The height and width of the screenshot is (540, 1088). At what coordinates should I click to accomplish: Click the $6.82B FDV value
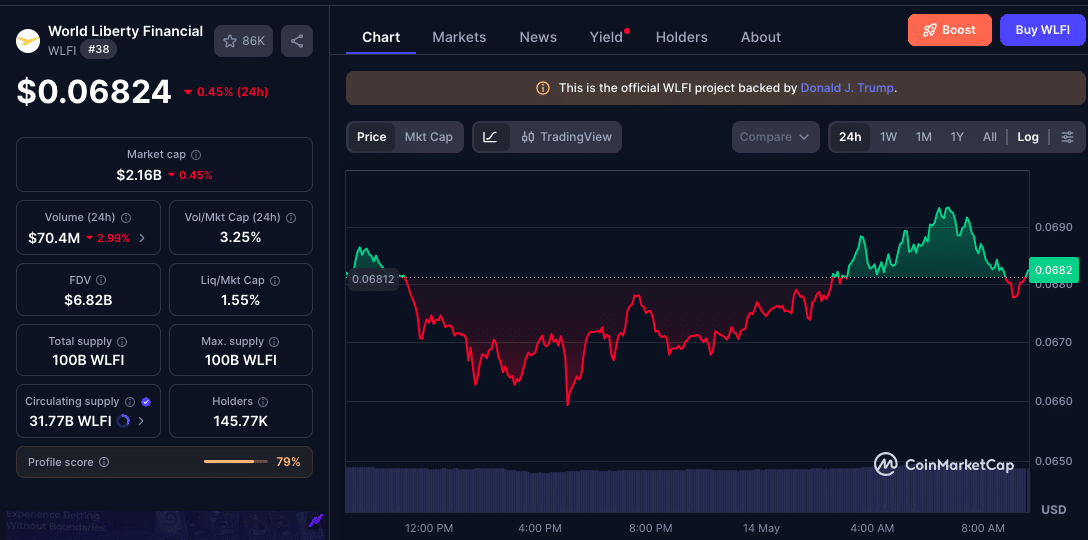[88, 301]
